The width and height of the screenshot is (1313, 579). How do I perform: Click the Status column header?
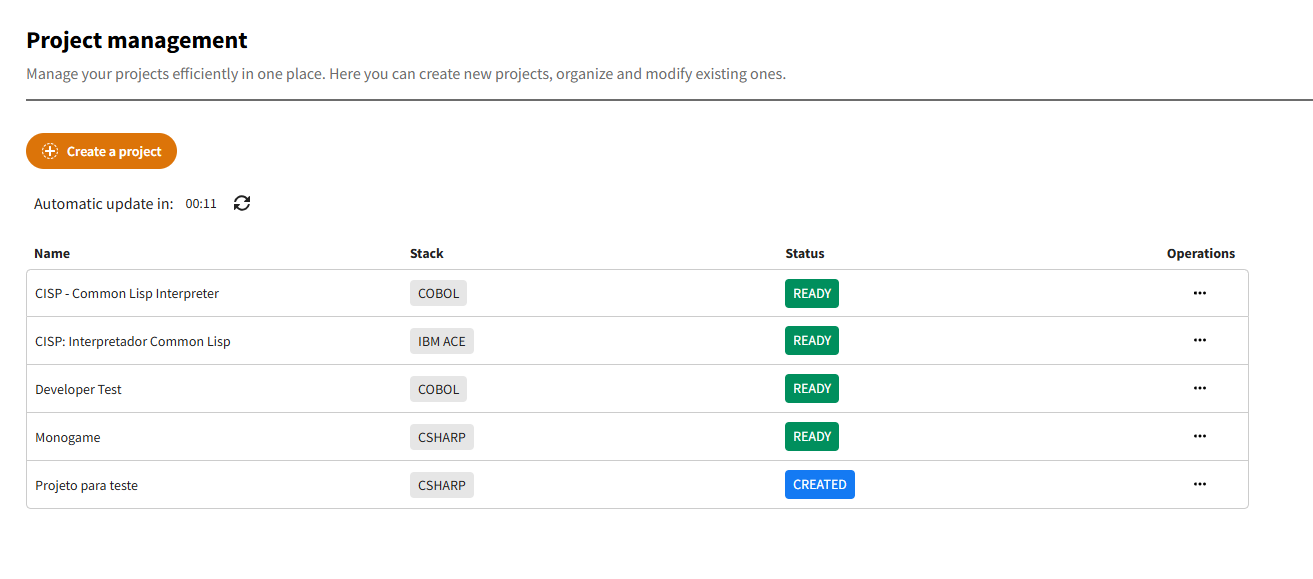point(805,254)
